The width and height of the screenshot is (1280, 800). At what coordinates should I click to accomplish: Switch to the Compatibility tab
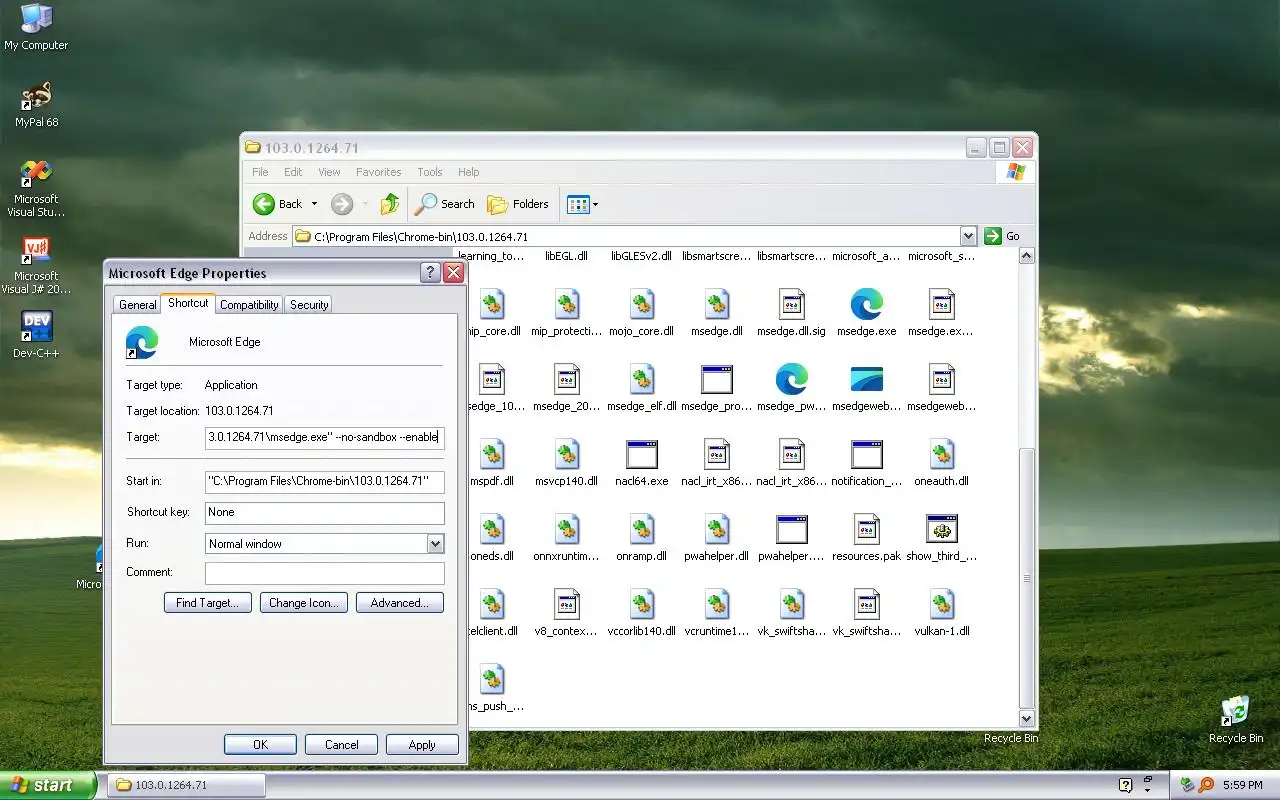pyautogui.click(x=249, y=305)
